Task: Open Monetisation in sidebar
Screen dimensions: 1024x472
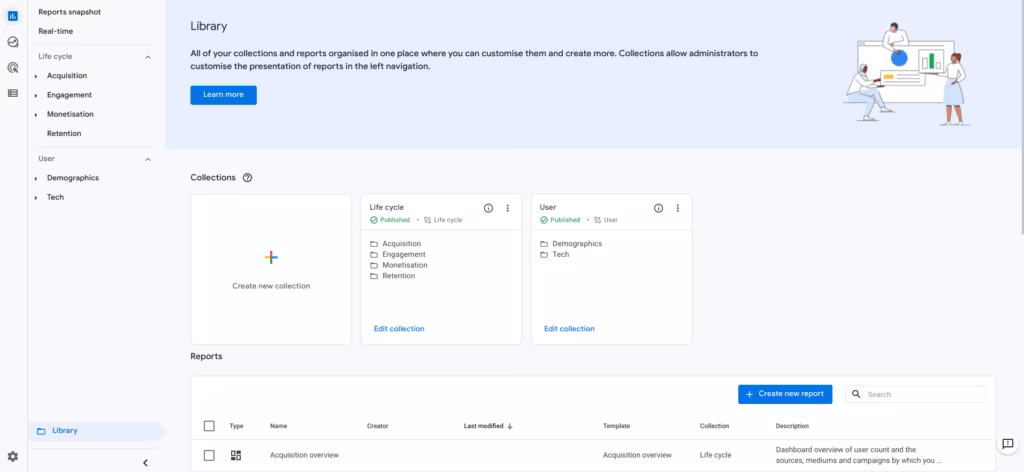Action: coord(70,114)
